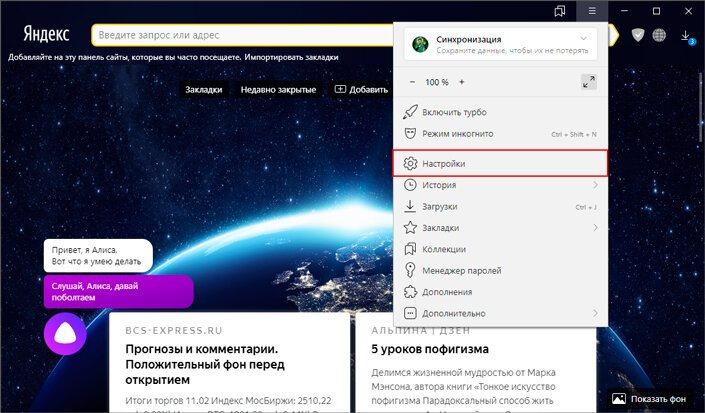Expand the Синхронизация dropdown chevron
This screenshot has width=705, height=413.
pos(583,39)
